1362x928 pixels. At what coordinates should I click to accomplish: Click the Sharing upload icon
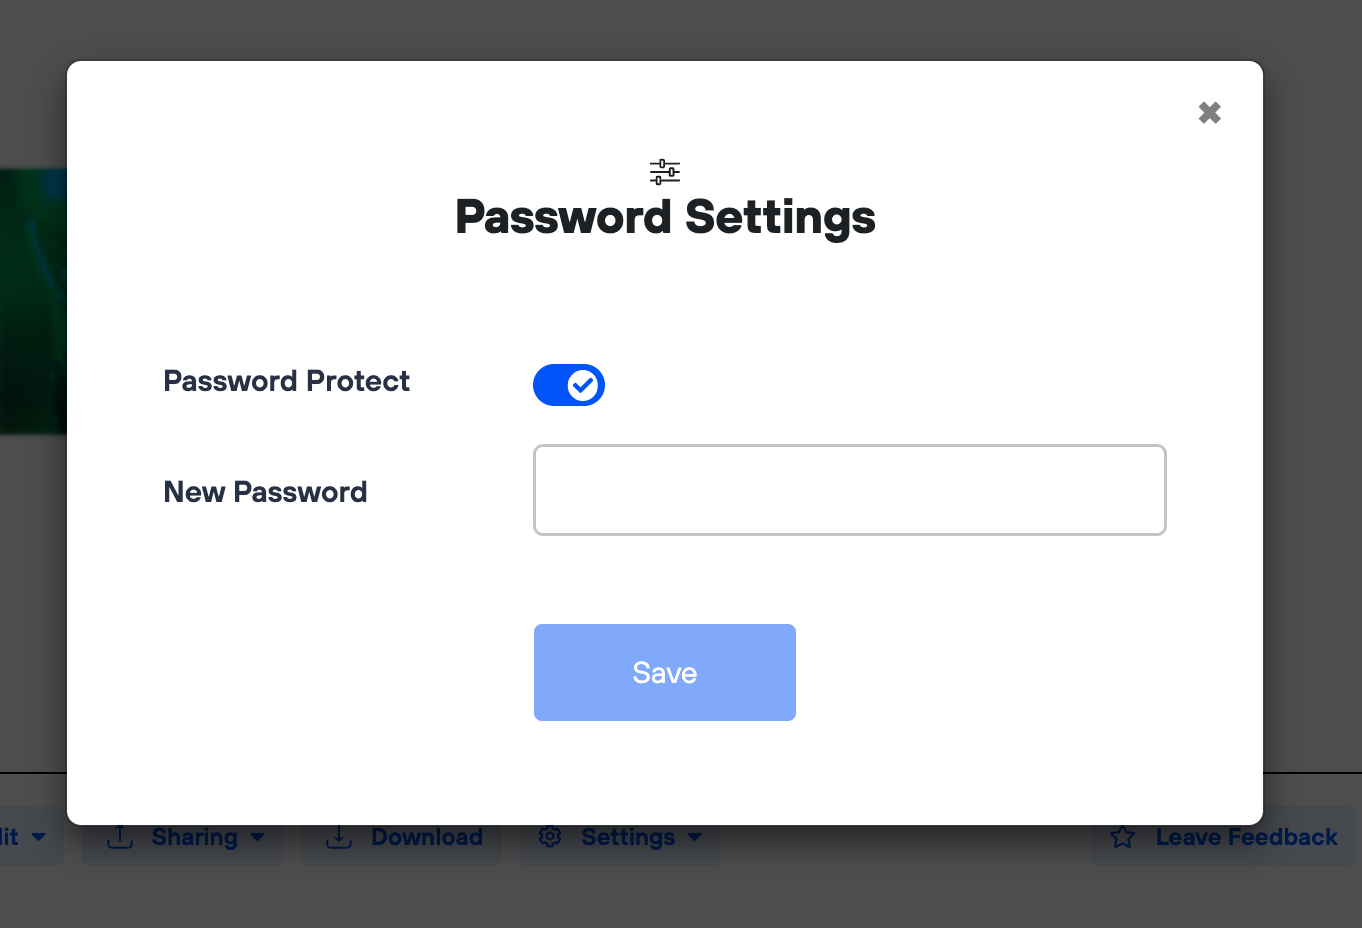point(120,837)
